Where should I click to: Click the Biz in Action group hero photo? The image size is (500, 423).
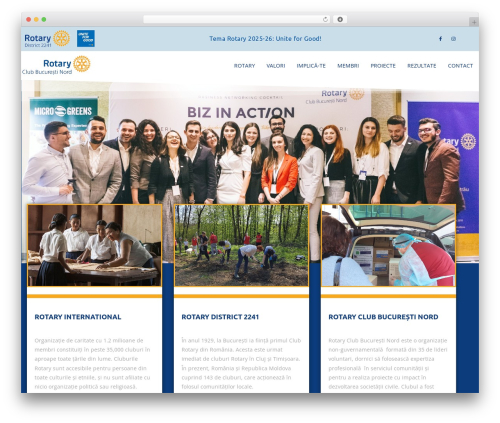250,143
